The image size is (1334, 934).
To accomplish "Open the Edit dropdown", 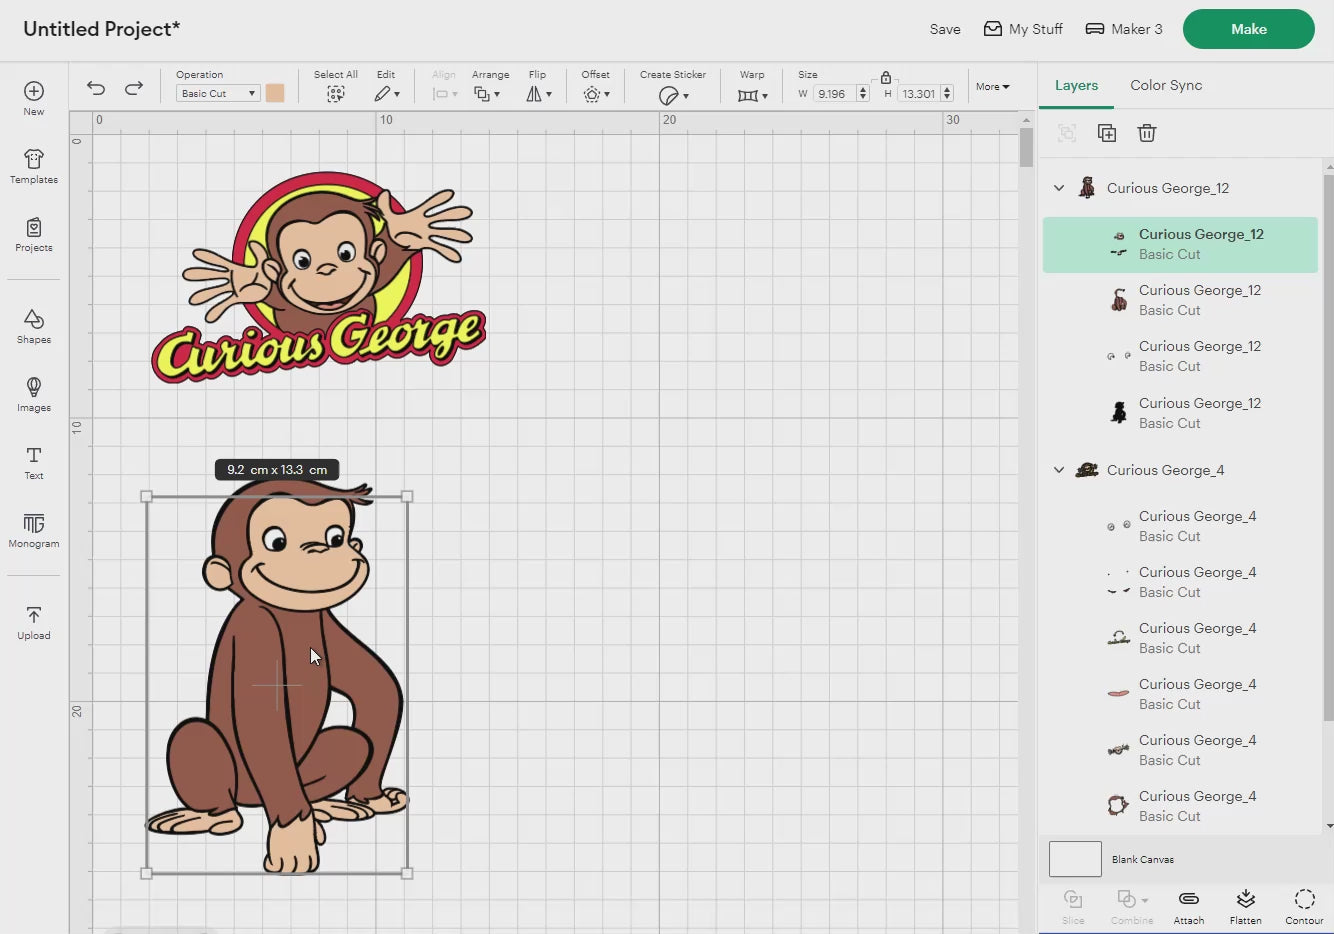I will (387, 94).
